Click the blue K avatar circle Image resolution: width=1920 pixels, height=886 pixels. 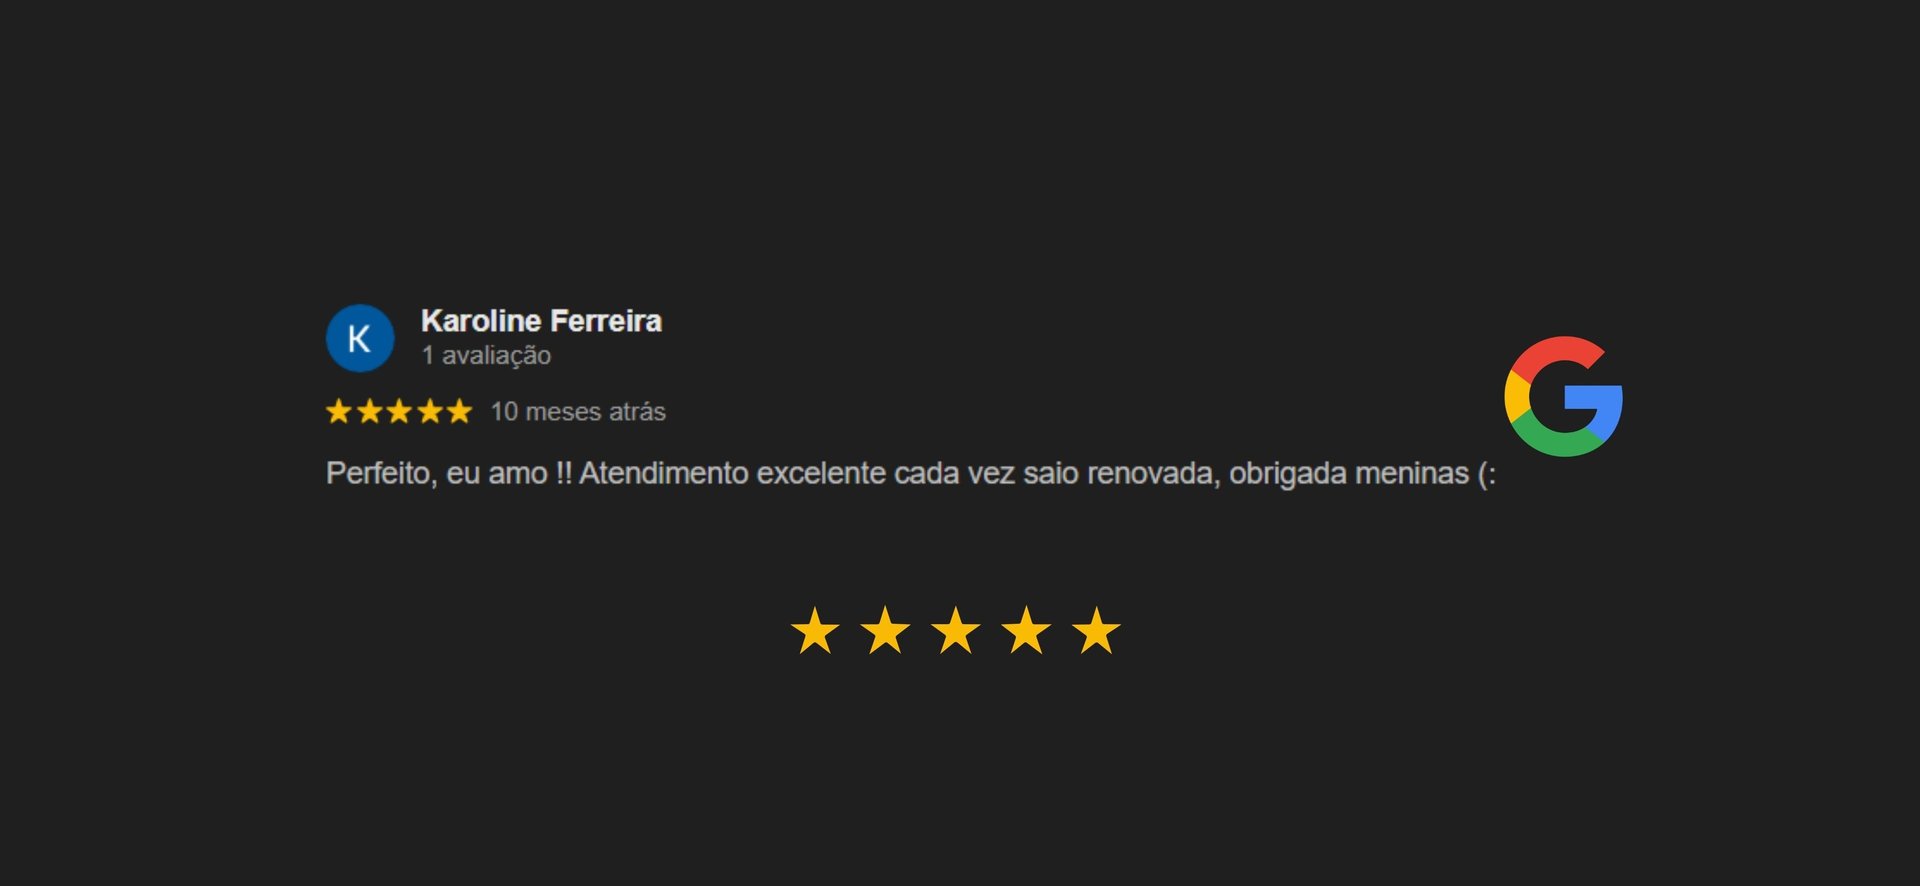click(x=360, y=338)
